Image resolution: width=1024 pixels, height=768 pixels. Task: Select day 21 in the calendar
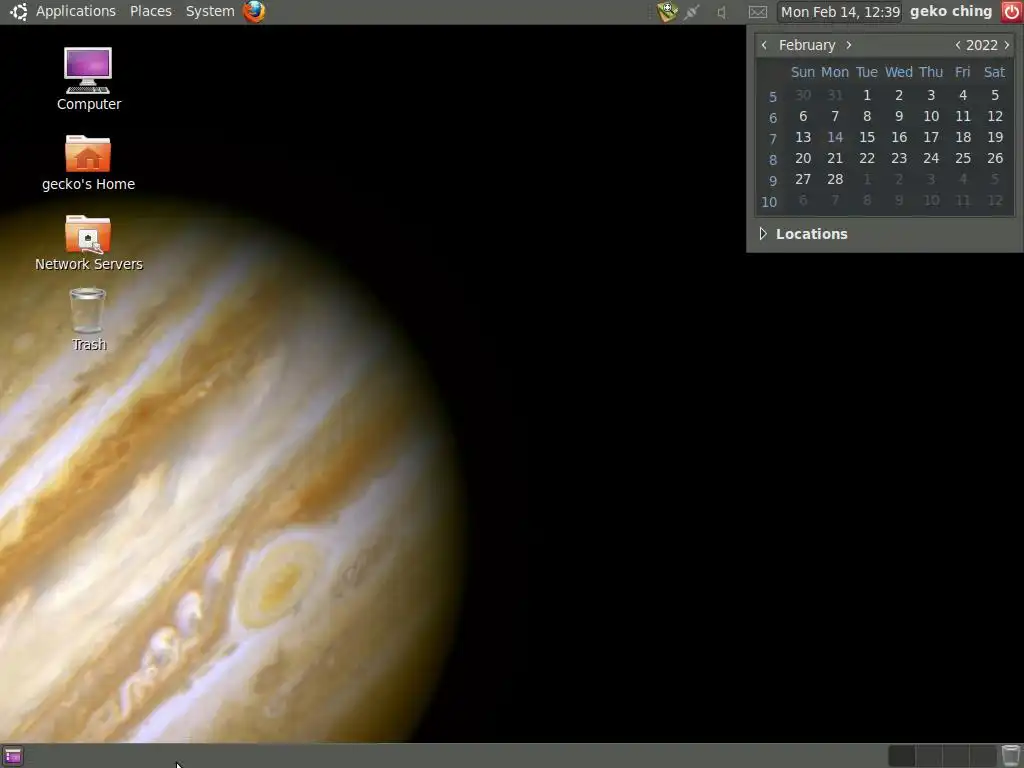[835, 158]
